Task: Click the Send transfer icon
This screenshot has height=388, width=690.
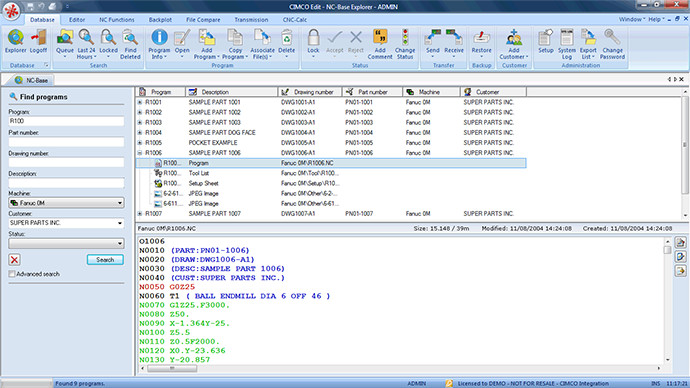Action: point(433,44)
